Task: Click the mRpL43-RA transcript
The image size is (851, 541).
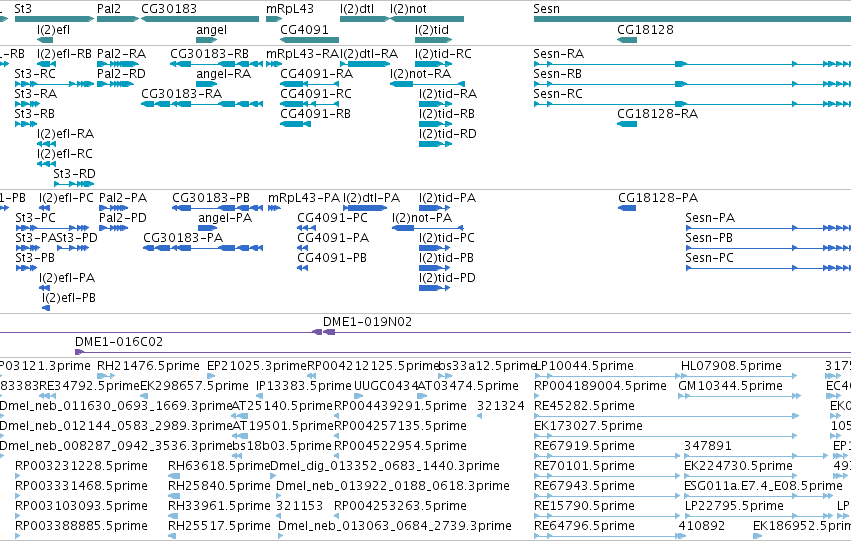Action: [274, 64]
